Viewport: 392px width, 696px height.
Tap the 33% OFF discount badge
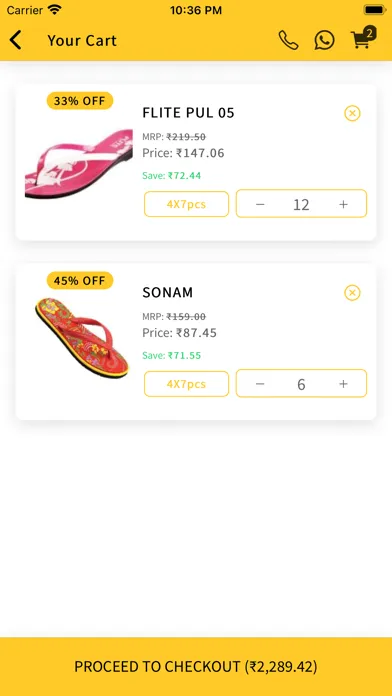click(x=80, y=101)
